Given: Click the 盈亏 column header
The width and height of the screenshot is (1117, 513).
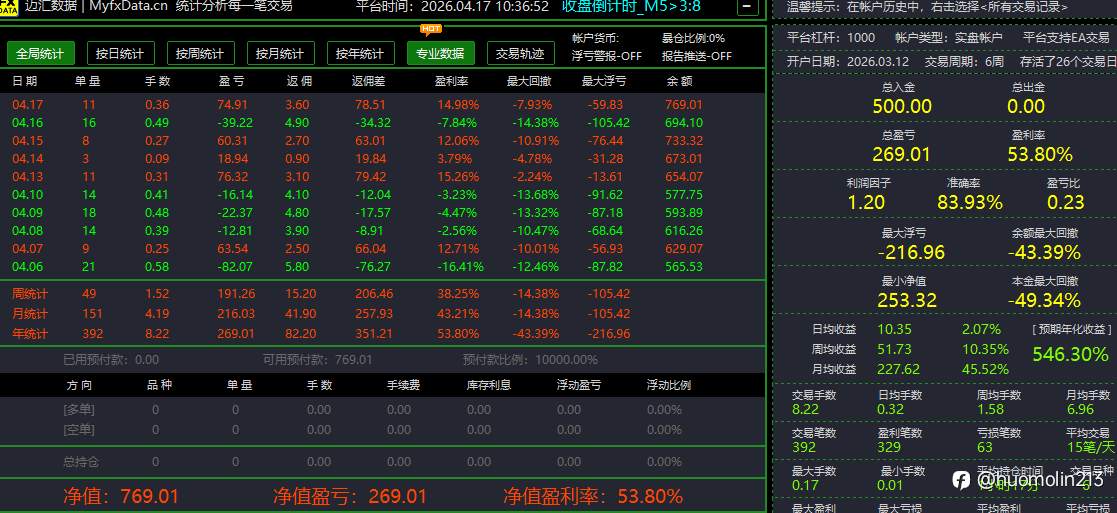Looking at the screenshot, I should click(232, 81).
